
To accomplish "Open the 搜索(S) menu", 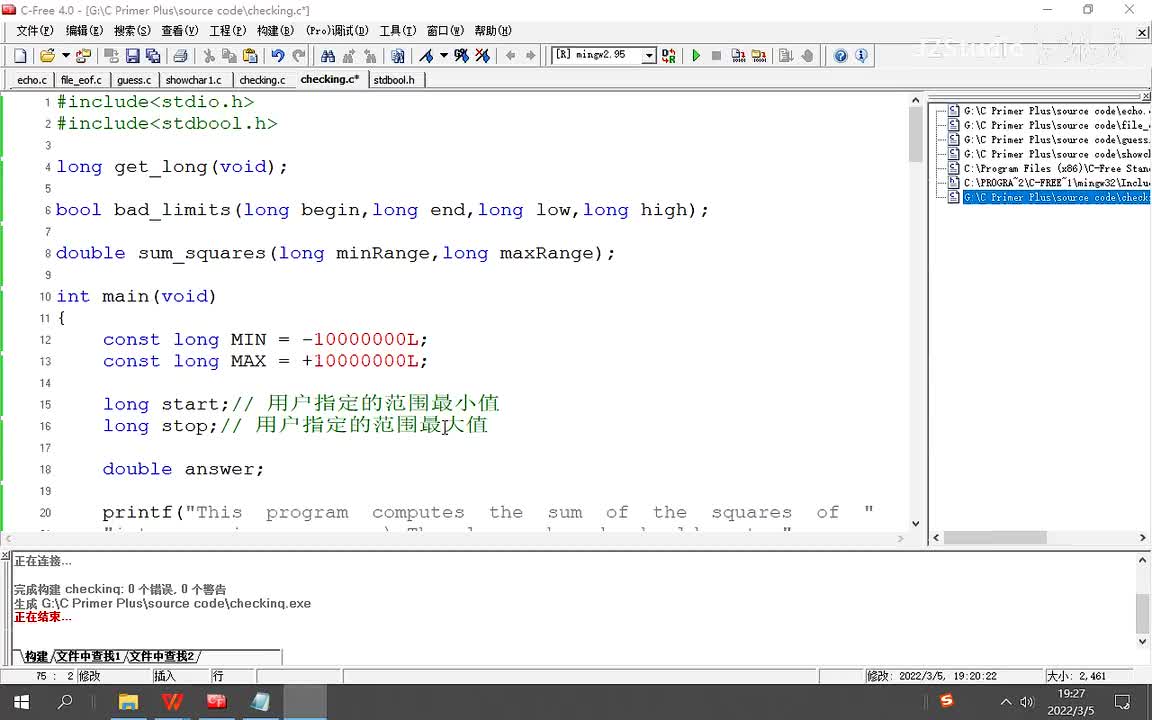I will (132, 31).
